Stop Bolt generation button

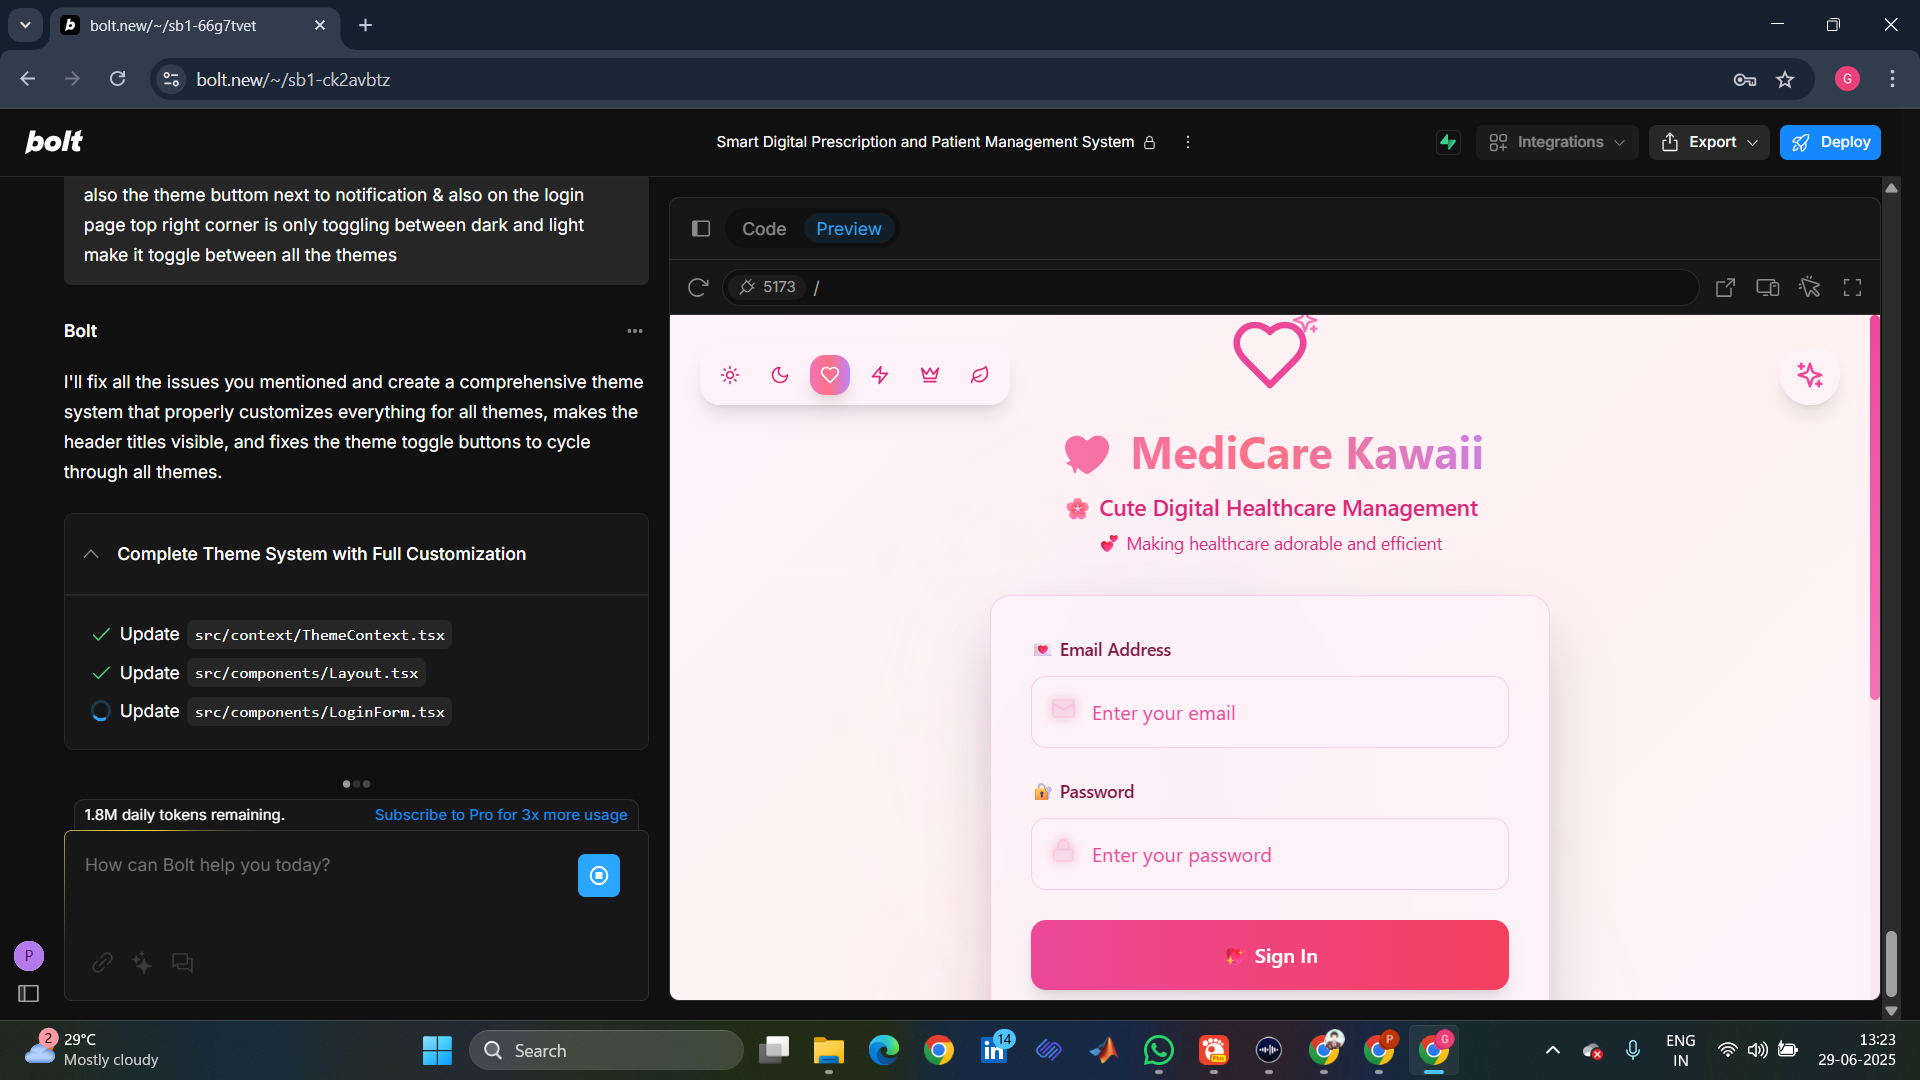pyautogui.click(x=598, y=876)
